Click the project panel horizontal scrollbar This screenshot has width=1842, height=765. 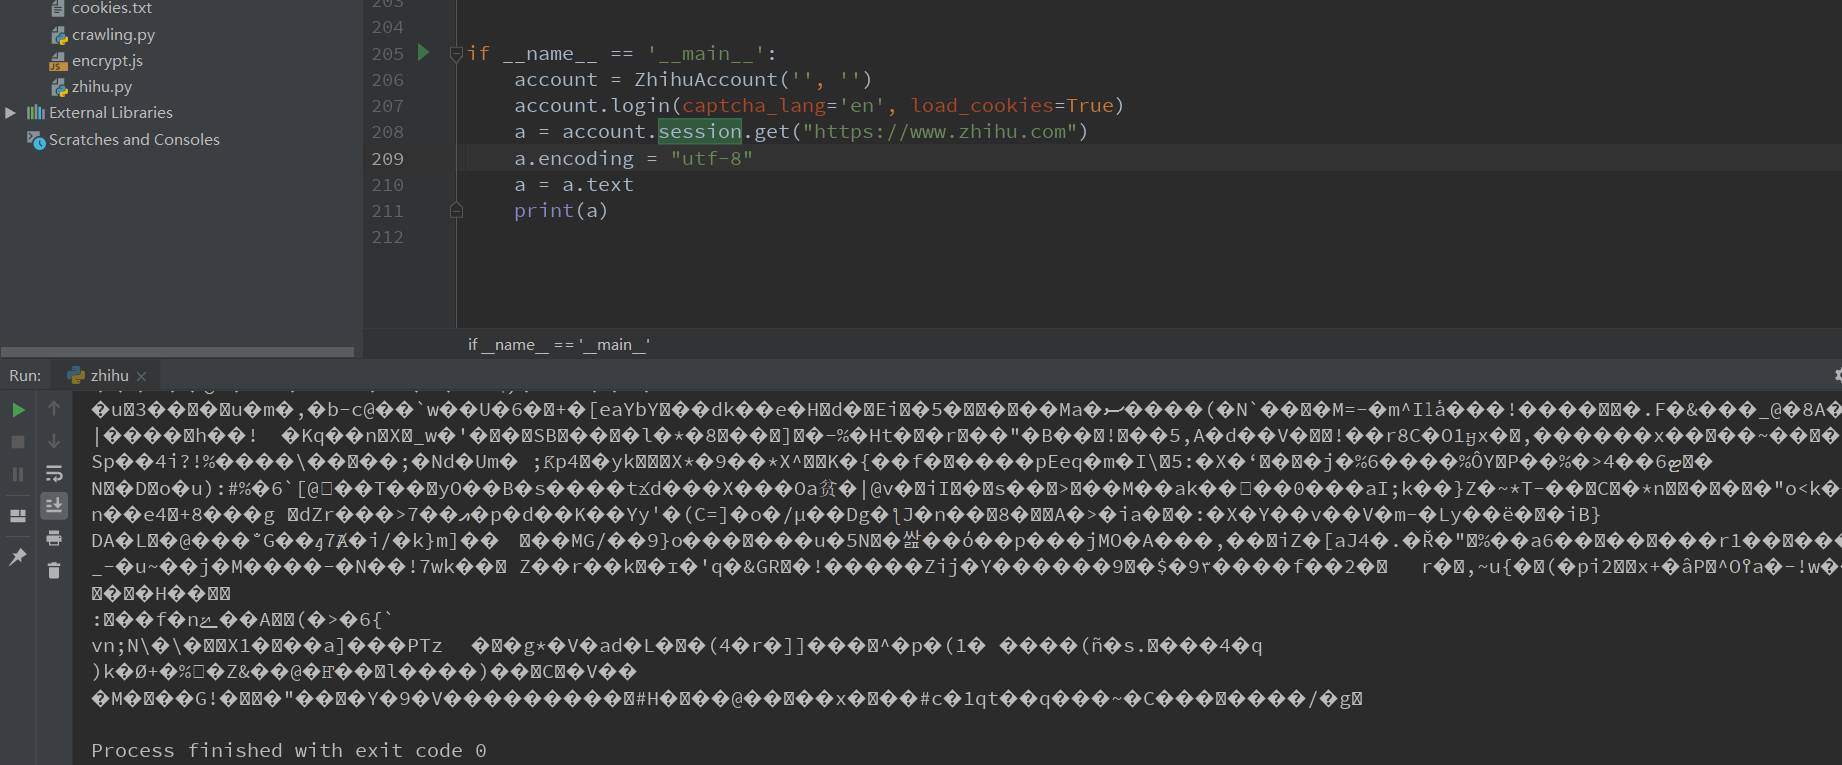[178, 352]
